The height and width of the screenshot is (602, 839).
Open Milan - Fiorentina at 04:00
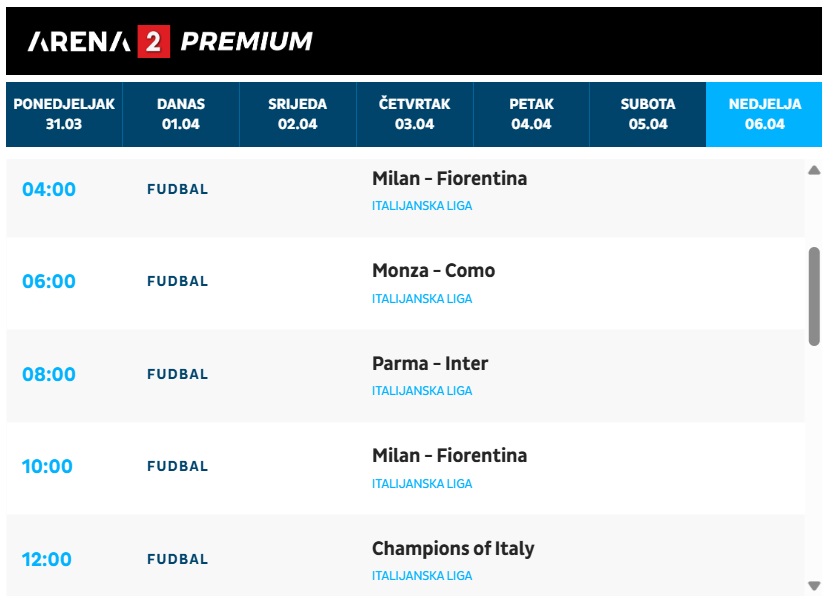449,178
